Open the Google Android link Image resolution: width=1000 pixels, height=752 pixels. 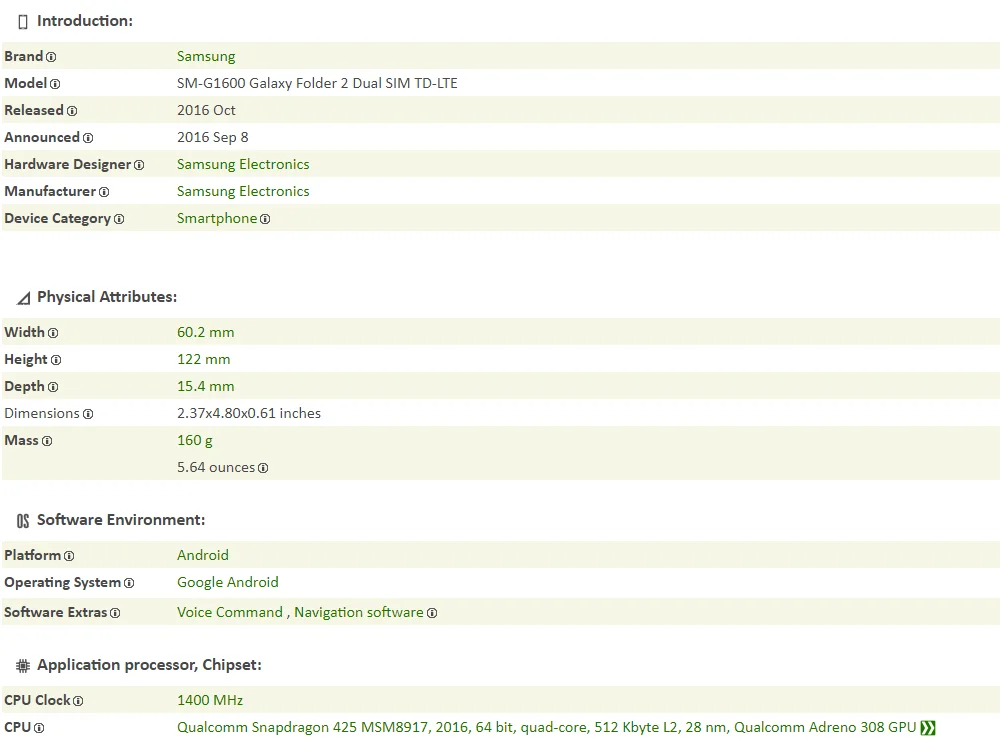click(x=228, y=582)
